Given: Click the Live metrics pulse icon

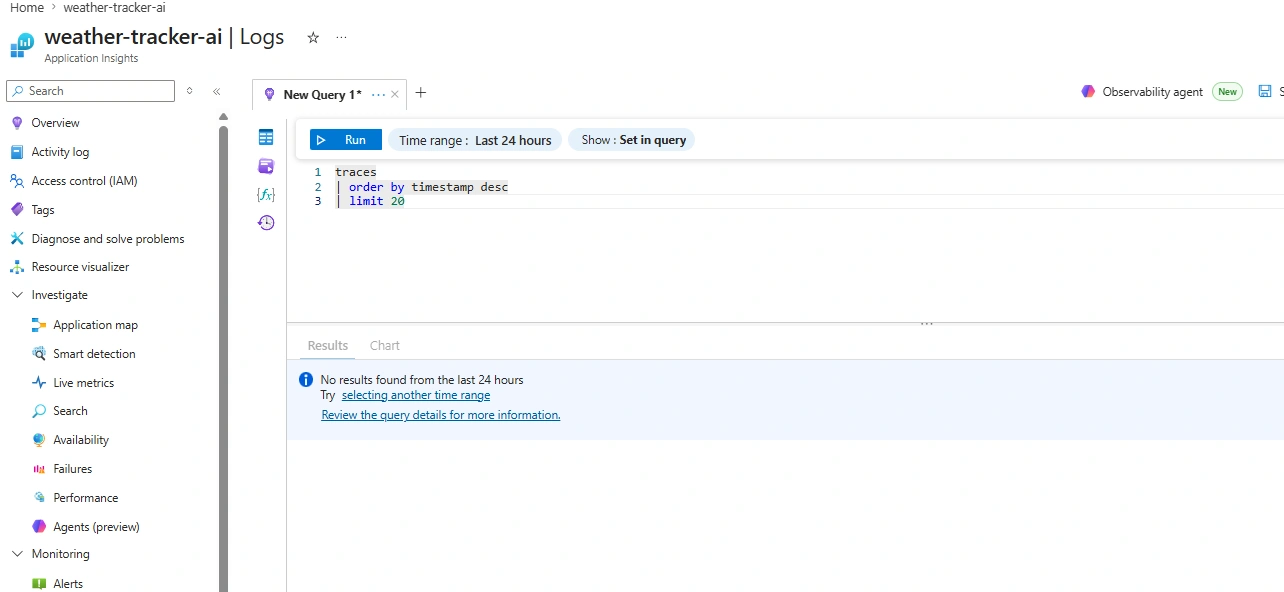Looking at the screenshot, I should [39, 383].
